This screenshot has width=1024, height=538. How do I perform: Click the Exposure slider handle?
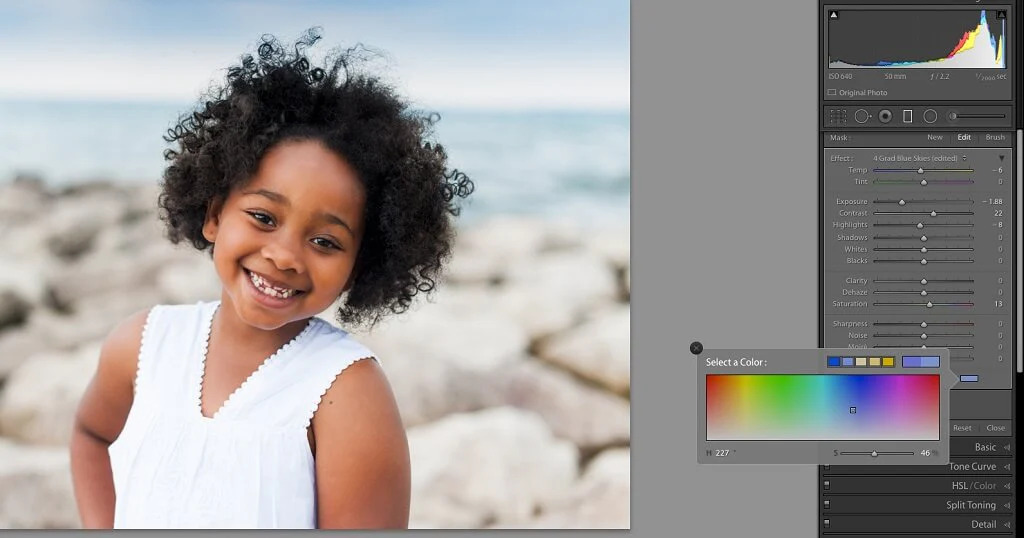click(902, 202)
